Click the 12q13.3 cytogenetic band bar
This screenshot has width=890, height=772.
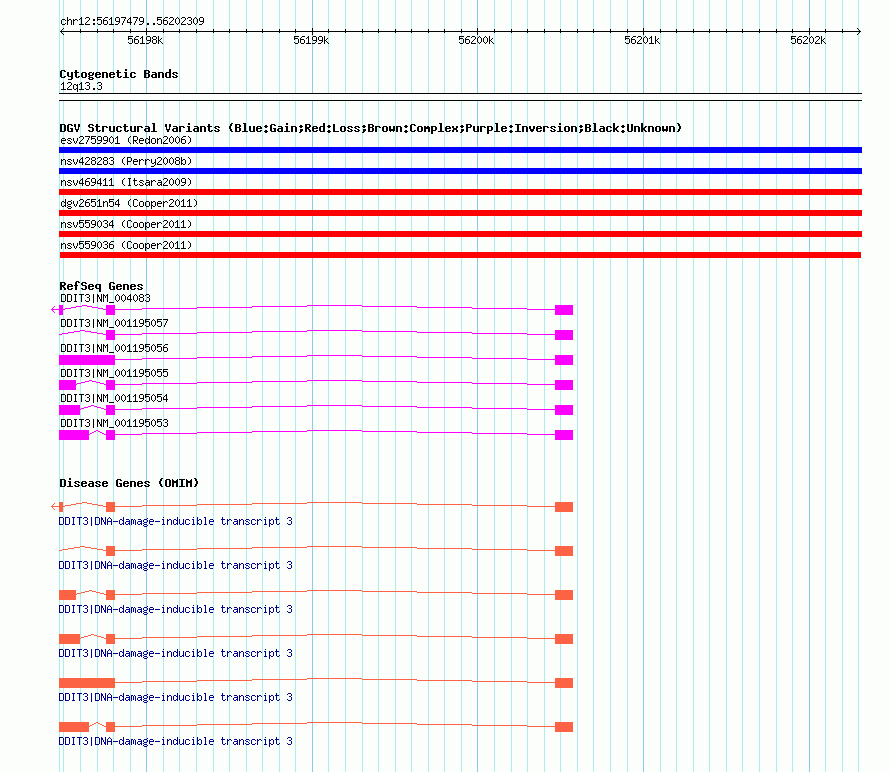pos(460,97)
